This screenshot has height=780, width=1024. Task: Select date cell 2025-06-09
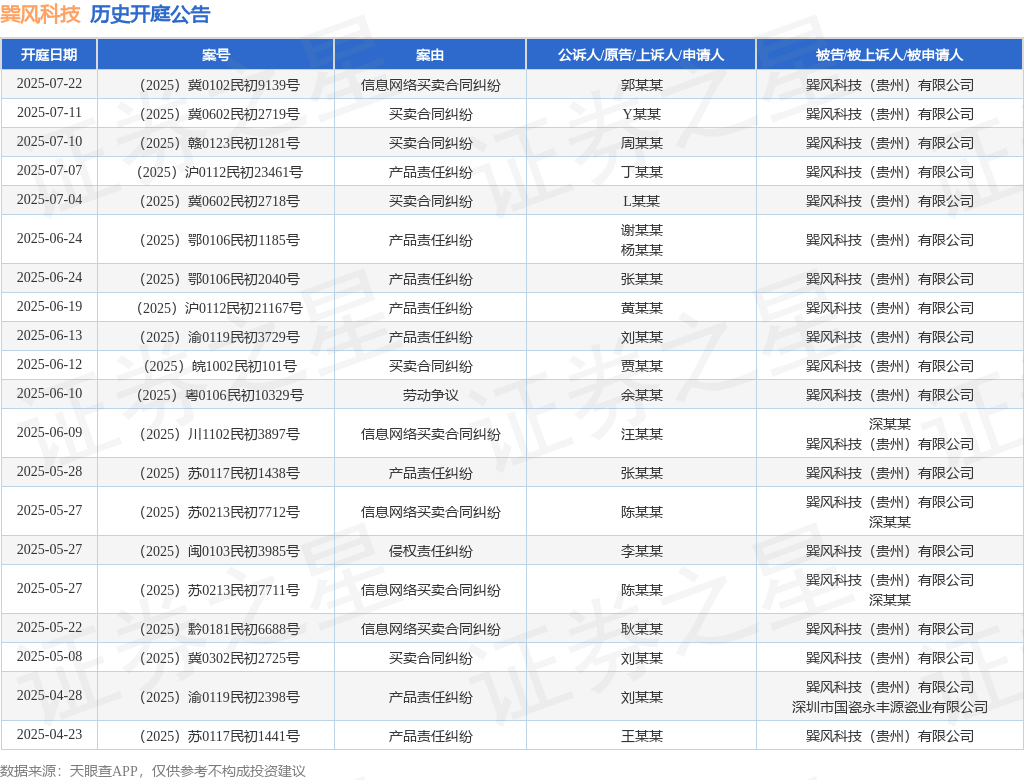[49, 433]
